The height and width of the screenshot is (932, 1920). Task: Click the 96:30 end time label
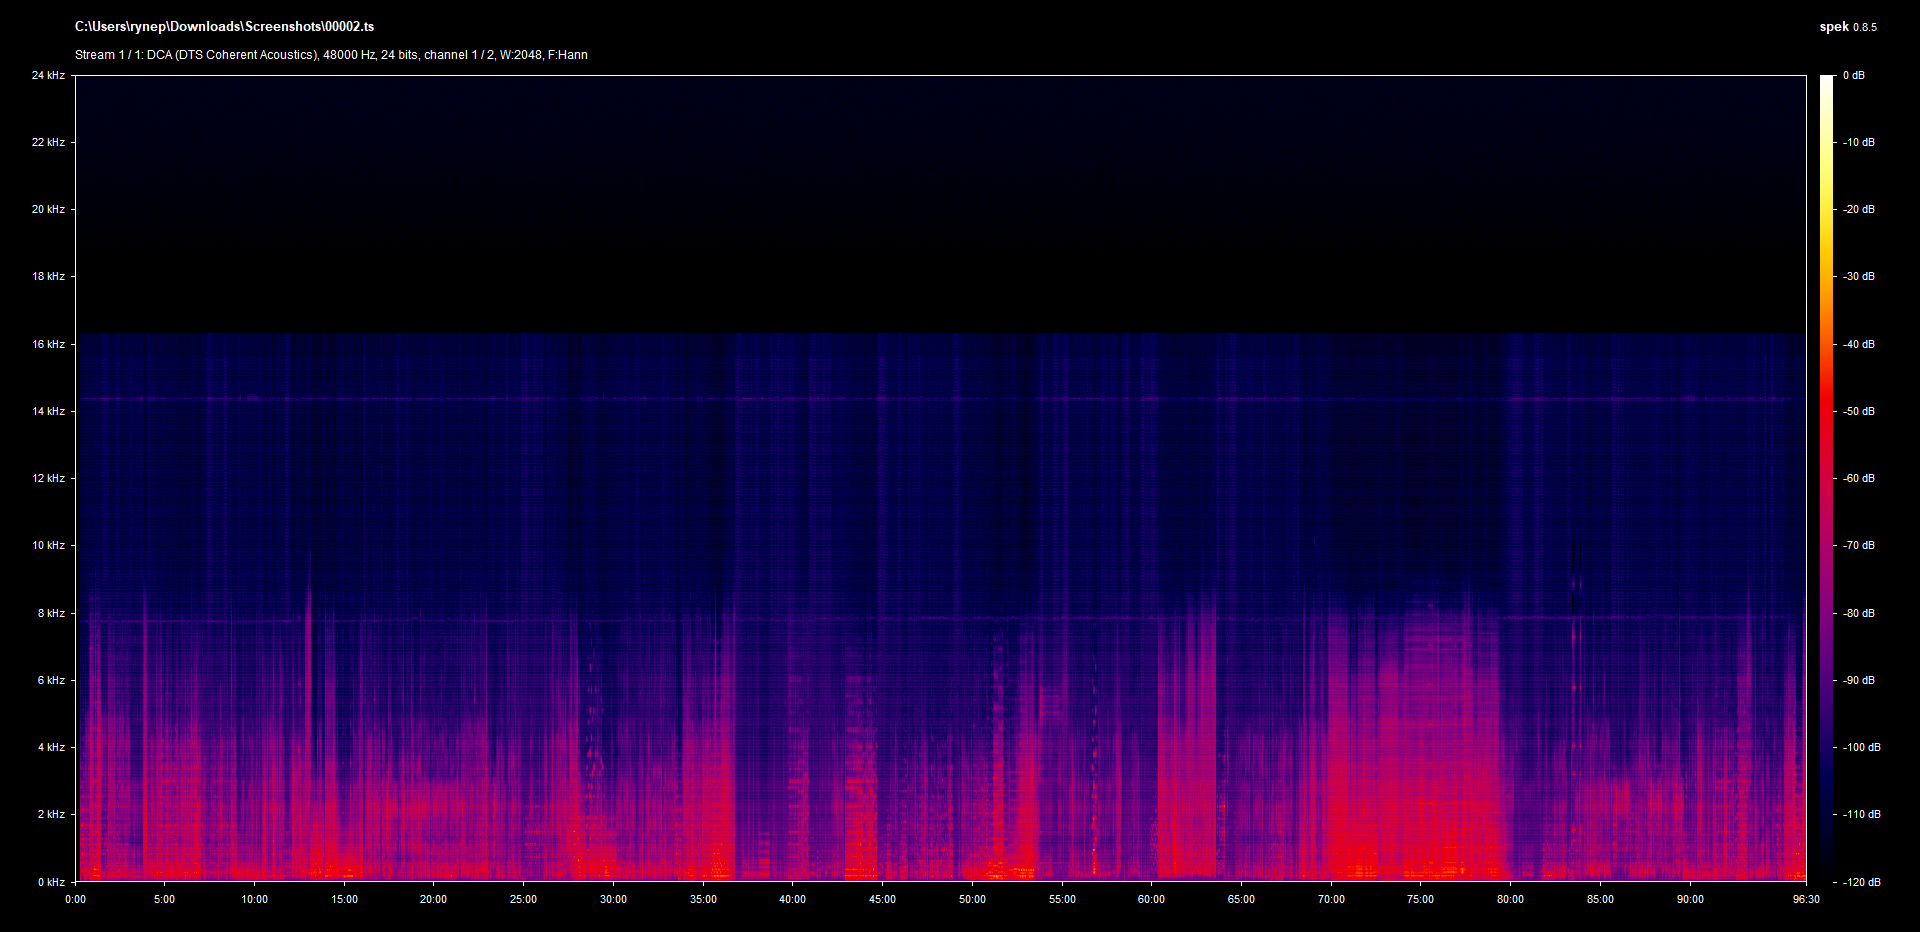(1806, 899)
